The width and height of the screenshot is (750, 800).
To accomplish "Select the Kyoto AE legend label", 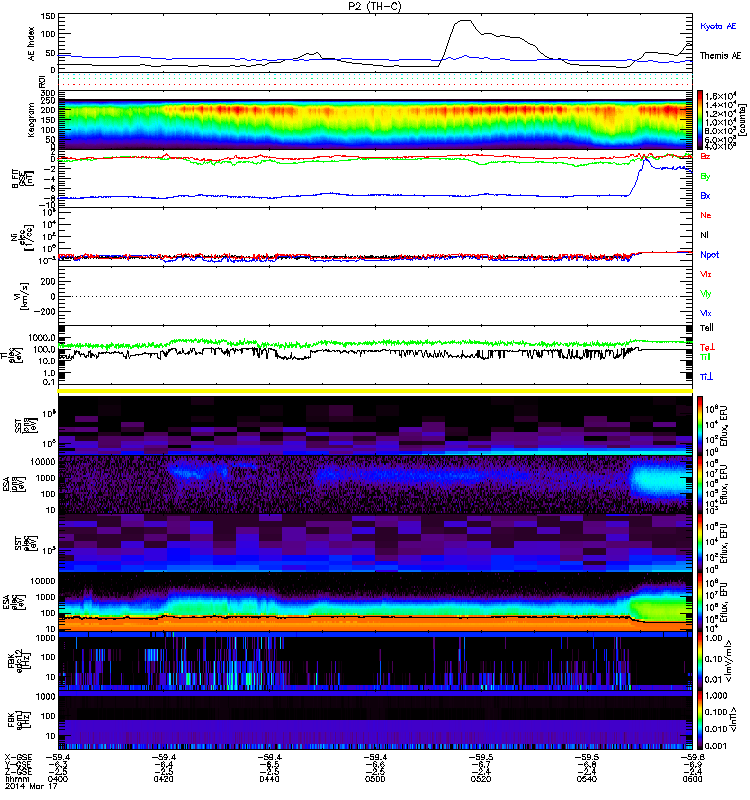I will (718, 26).
